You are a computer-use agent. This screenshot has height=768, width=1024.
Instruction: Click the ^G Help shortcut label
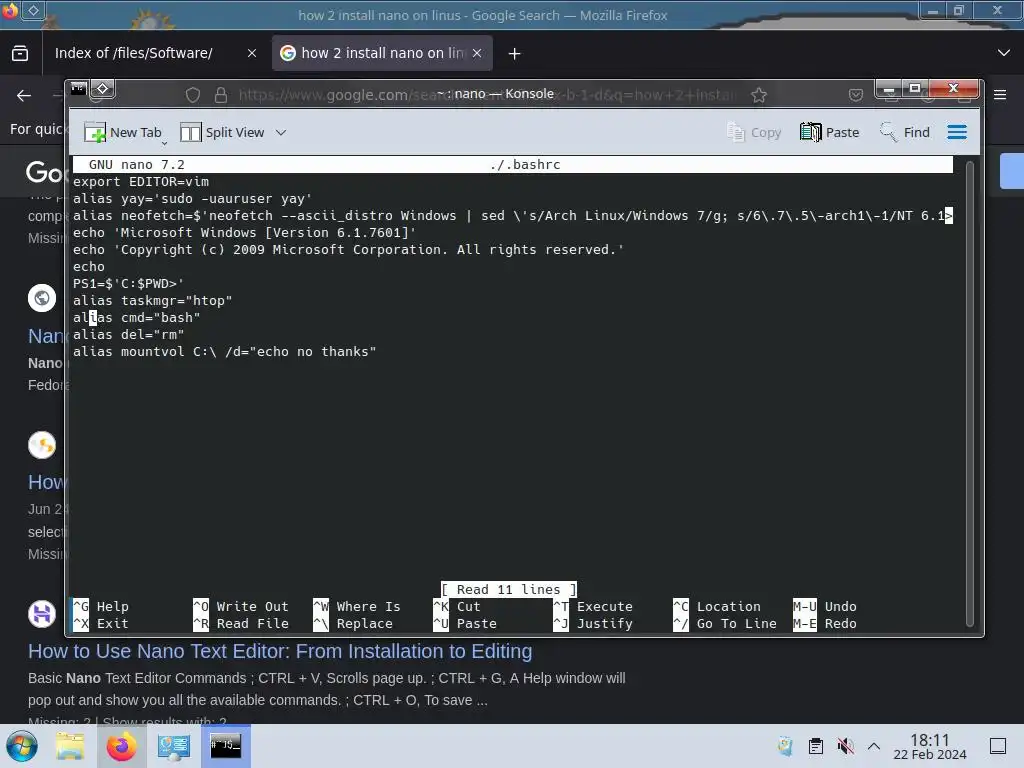pyautogui.click(x=101, y=606)
